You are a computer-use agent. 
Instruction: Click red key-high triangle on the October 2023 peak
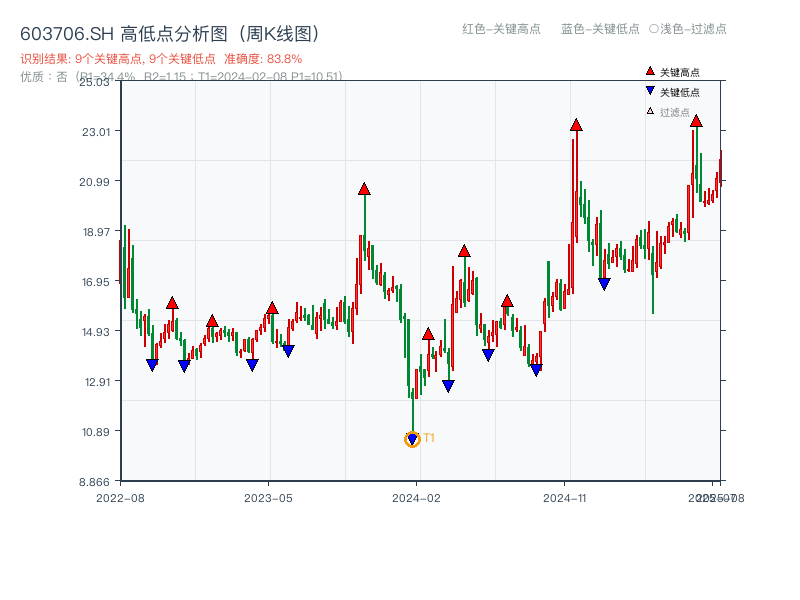tap(364, 186)
